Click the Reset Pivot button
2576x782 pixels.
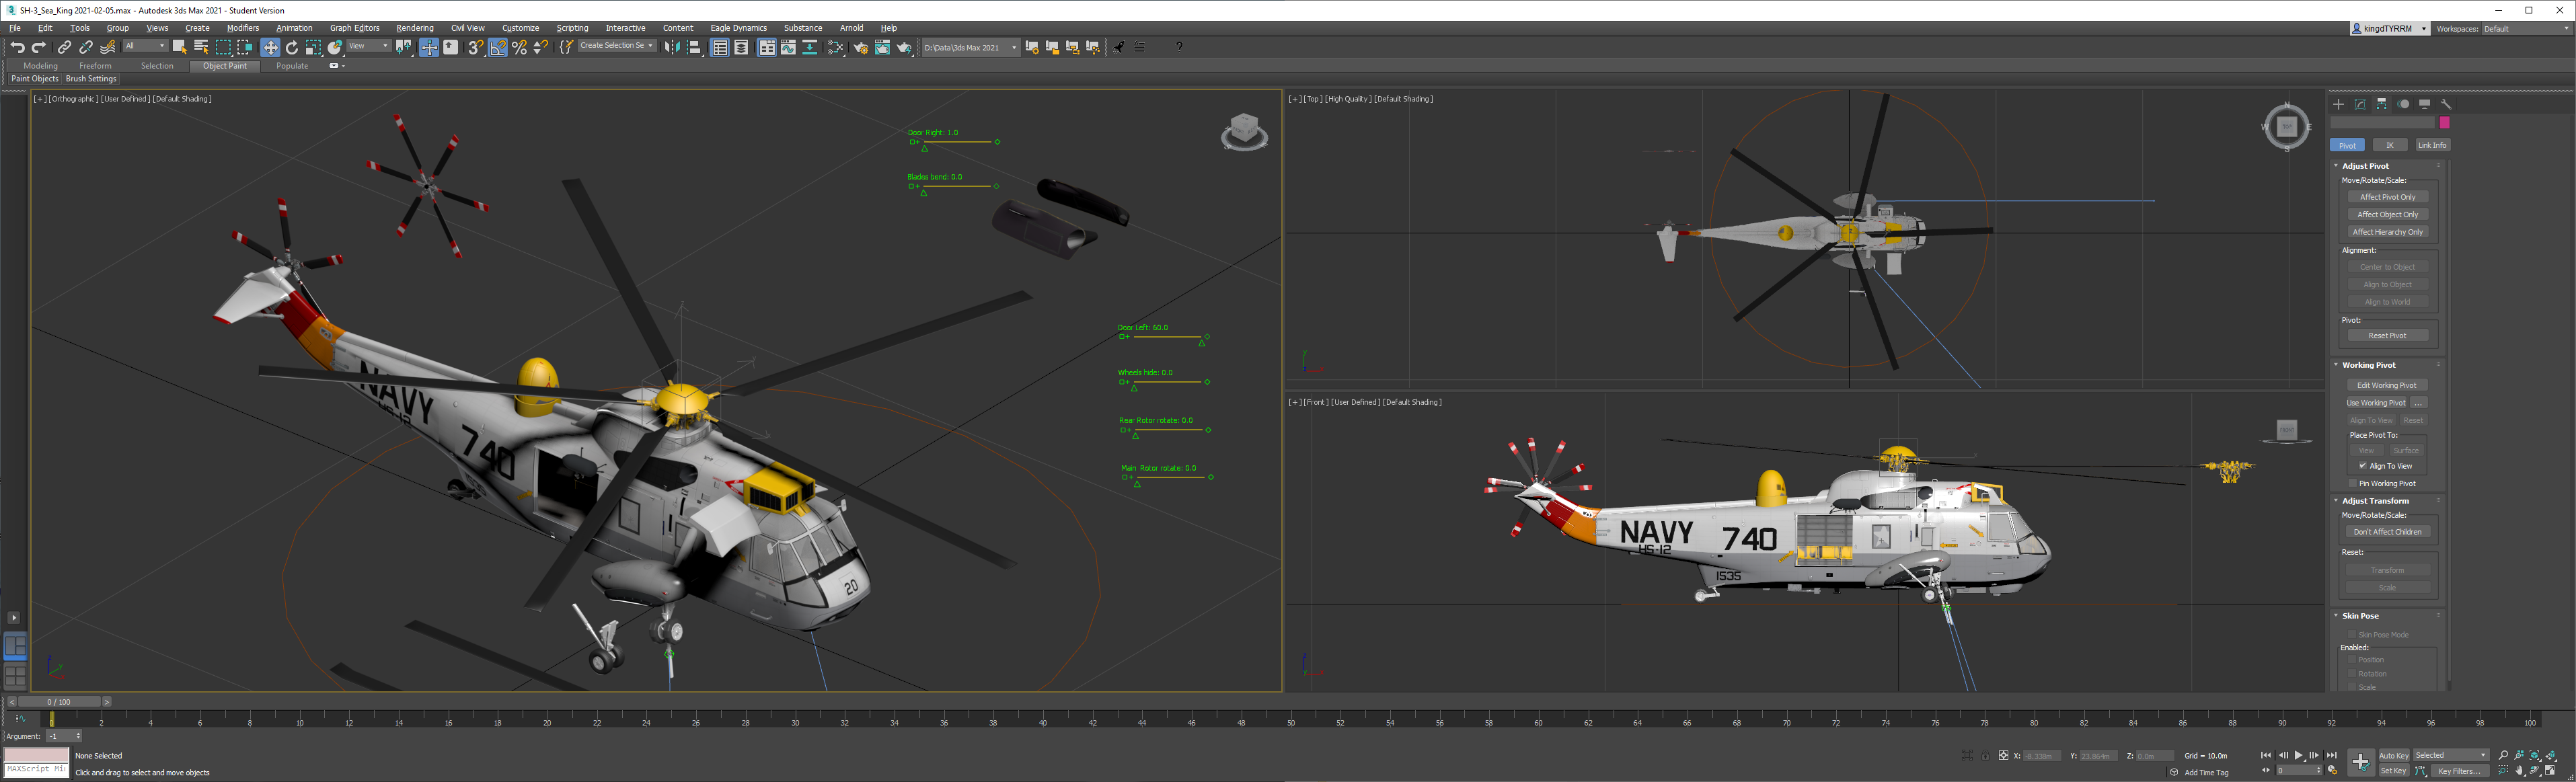2387,336
